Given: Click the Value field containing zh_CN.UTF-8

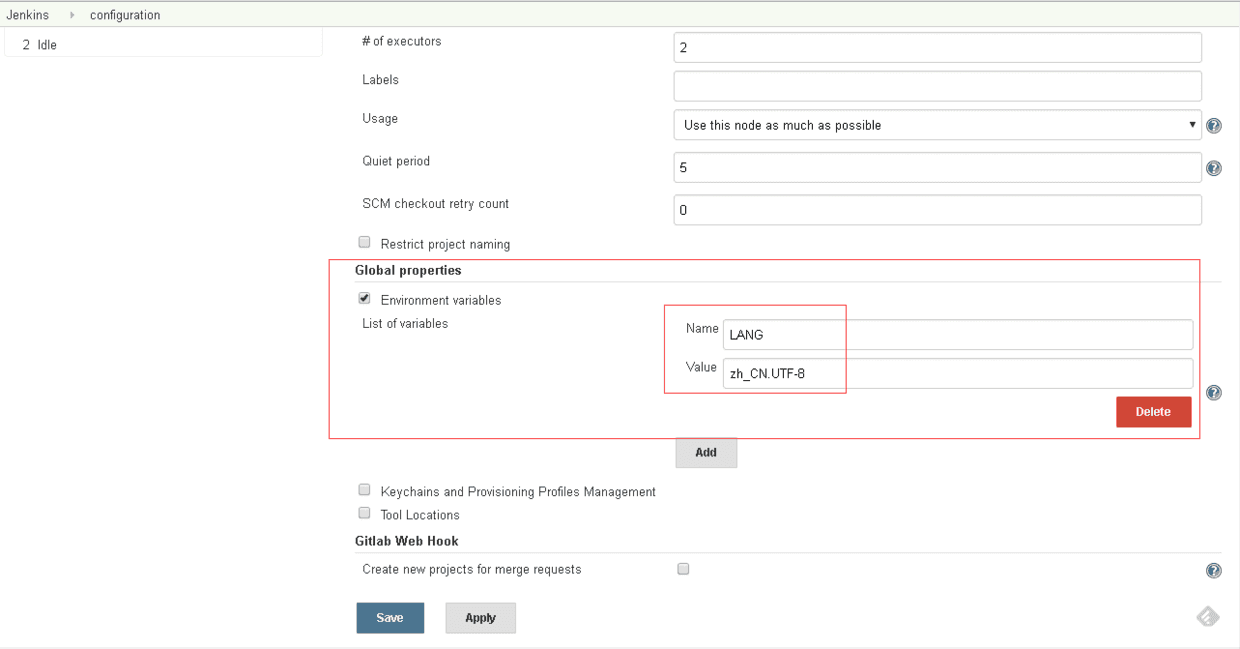Looking at the screenshot, I should [x=958, y=373].
